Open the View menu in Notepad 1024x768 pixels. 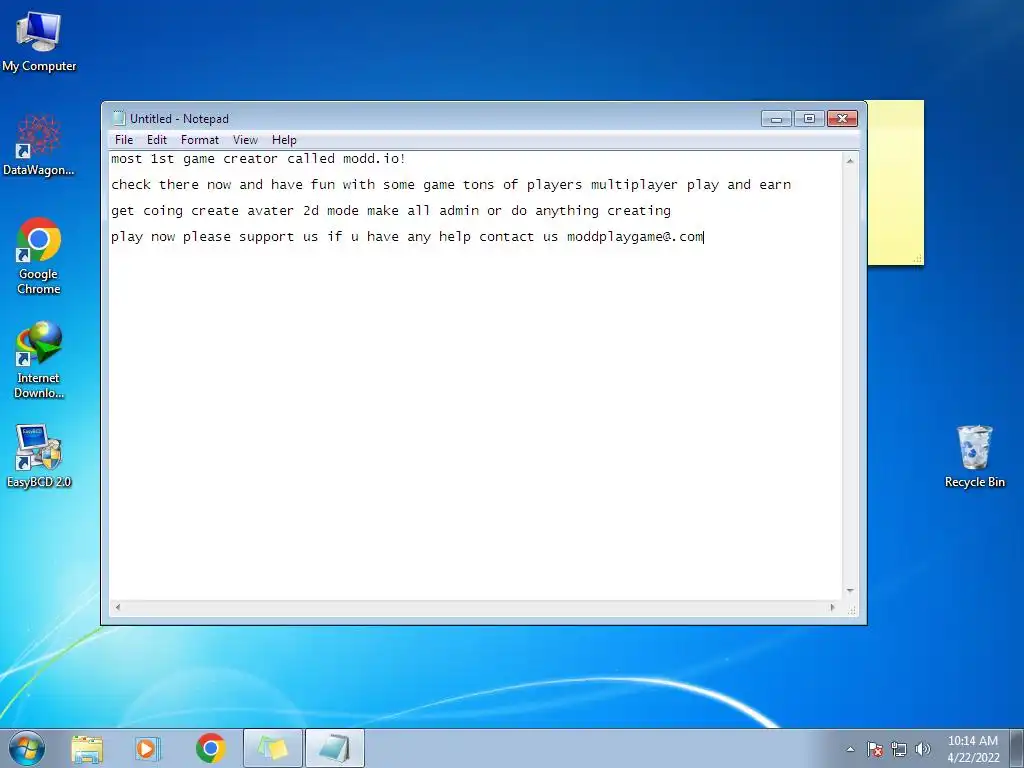(246, 140)
